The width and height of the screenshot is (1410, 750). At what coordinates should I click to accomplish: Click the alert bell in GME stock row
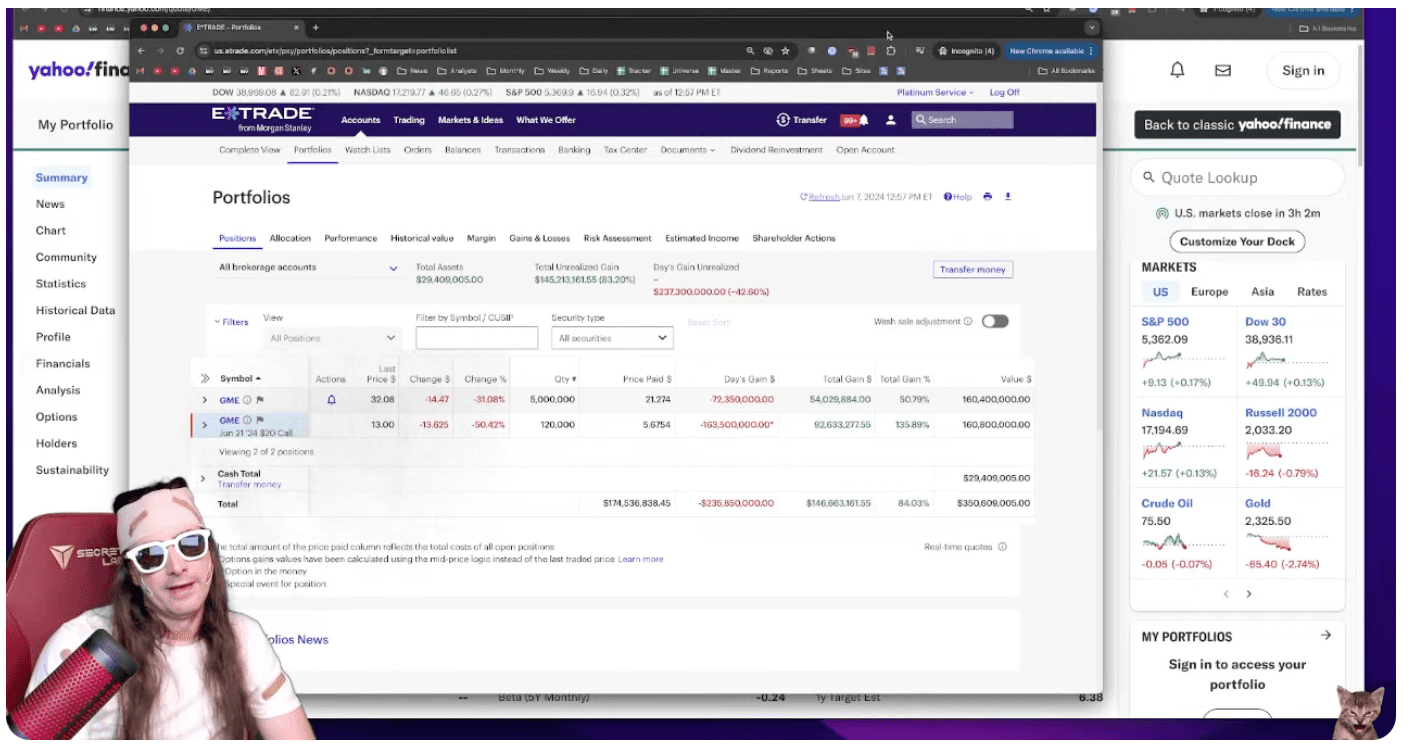click(x=331, y=400)
